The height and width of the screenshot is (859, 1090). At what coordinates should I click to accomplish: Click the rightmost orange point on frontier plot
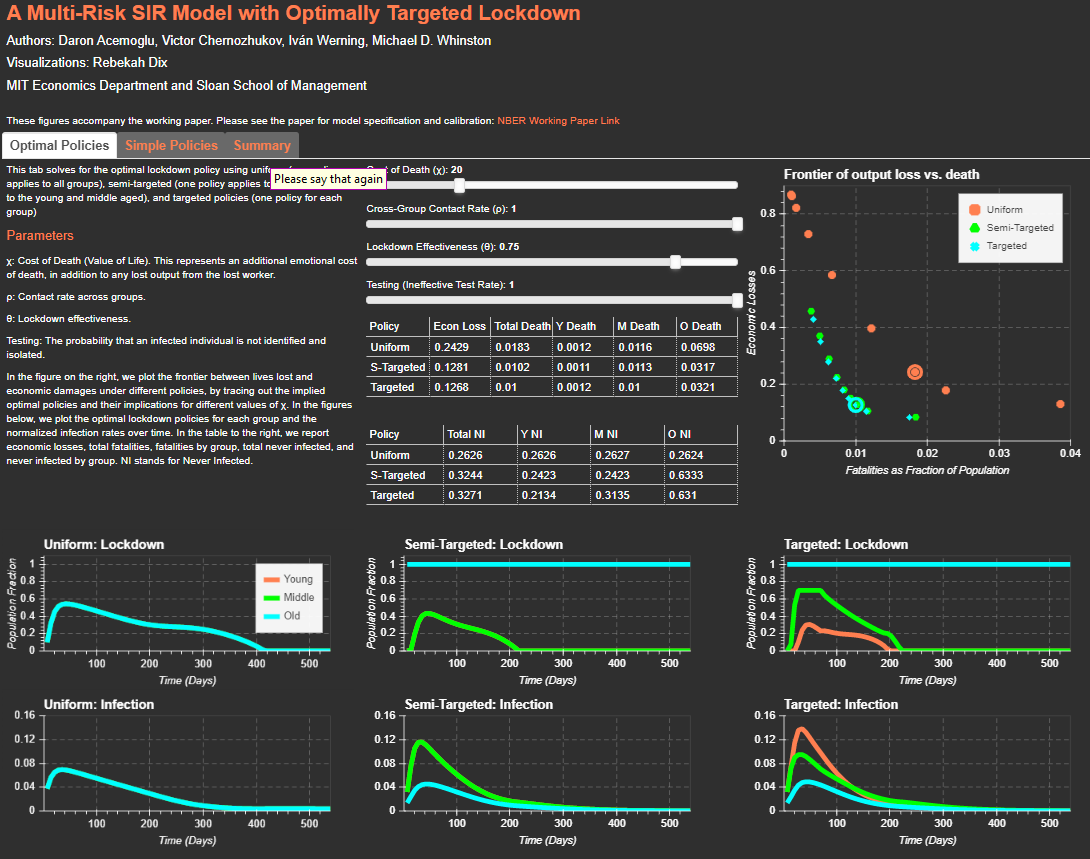(x=1060, y=404)
